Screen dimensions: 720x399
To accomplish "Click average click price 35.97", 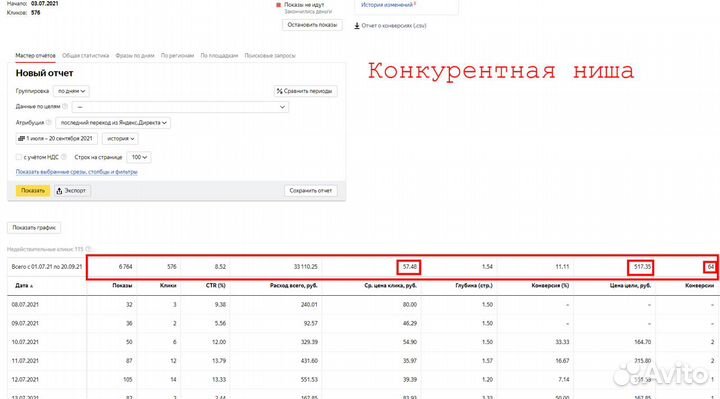I will (x=409, y=361).
